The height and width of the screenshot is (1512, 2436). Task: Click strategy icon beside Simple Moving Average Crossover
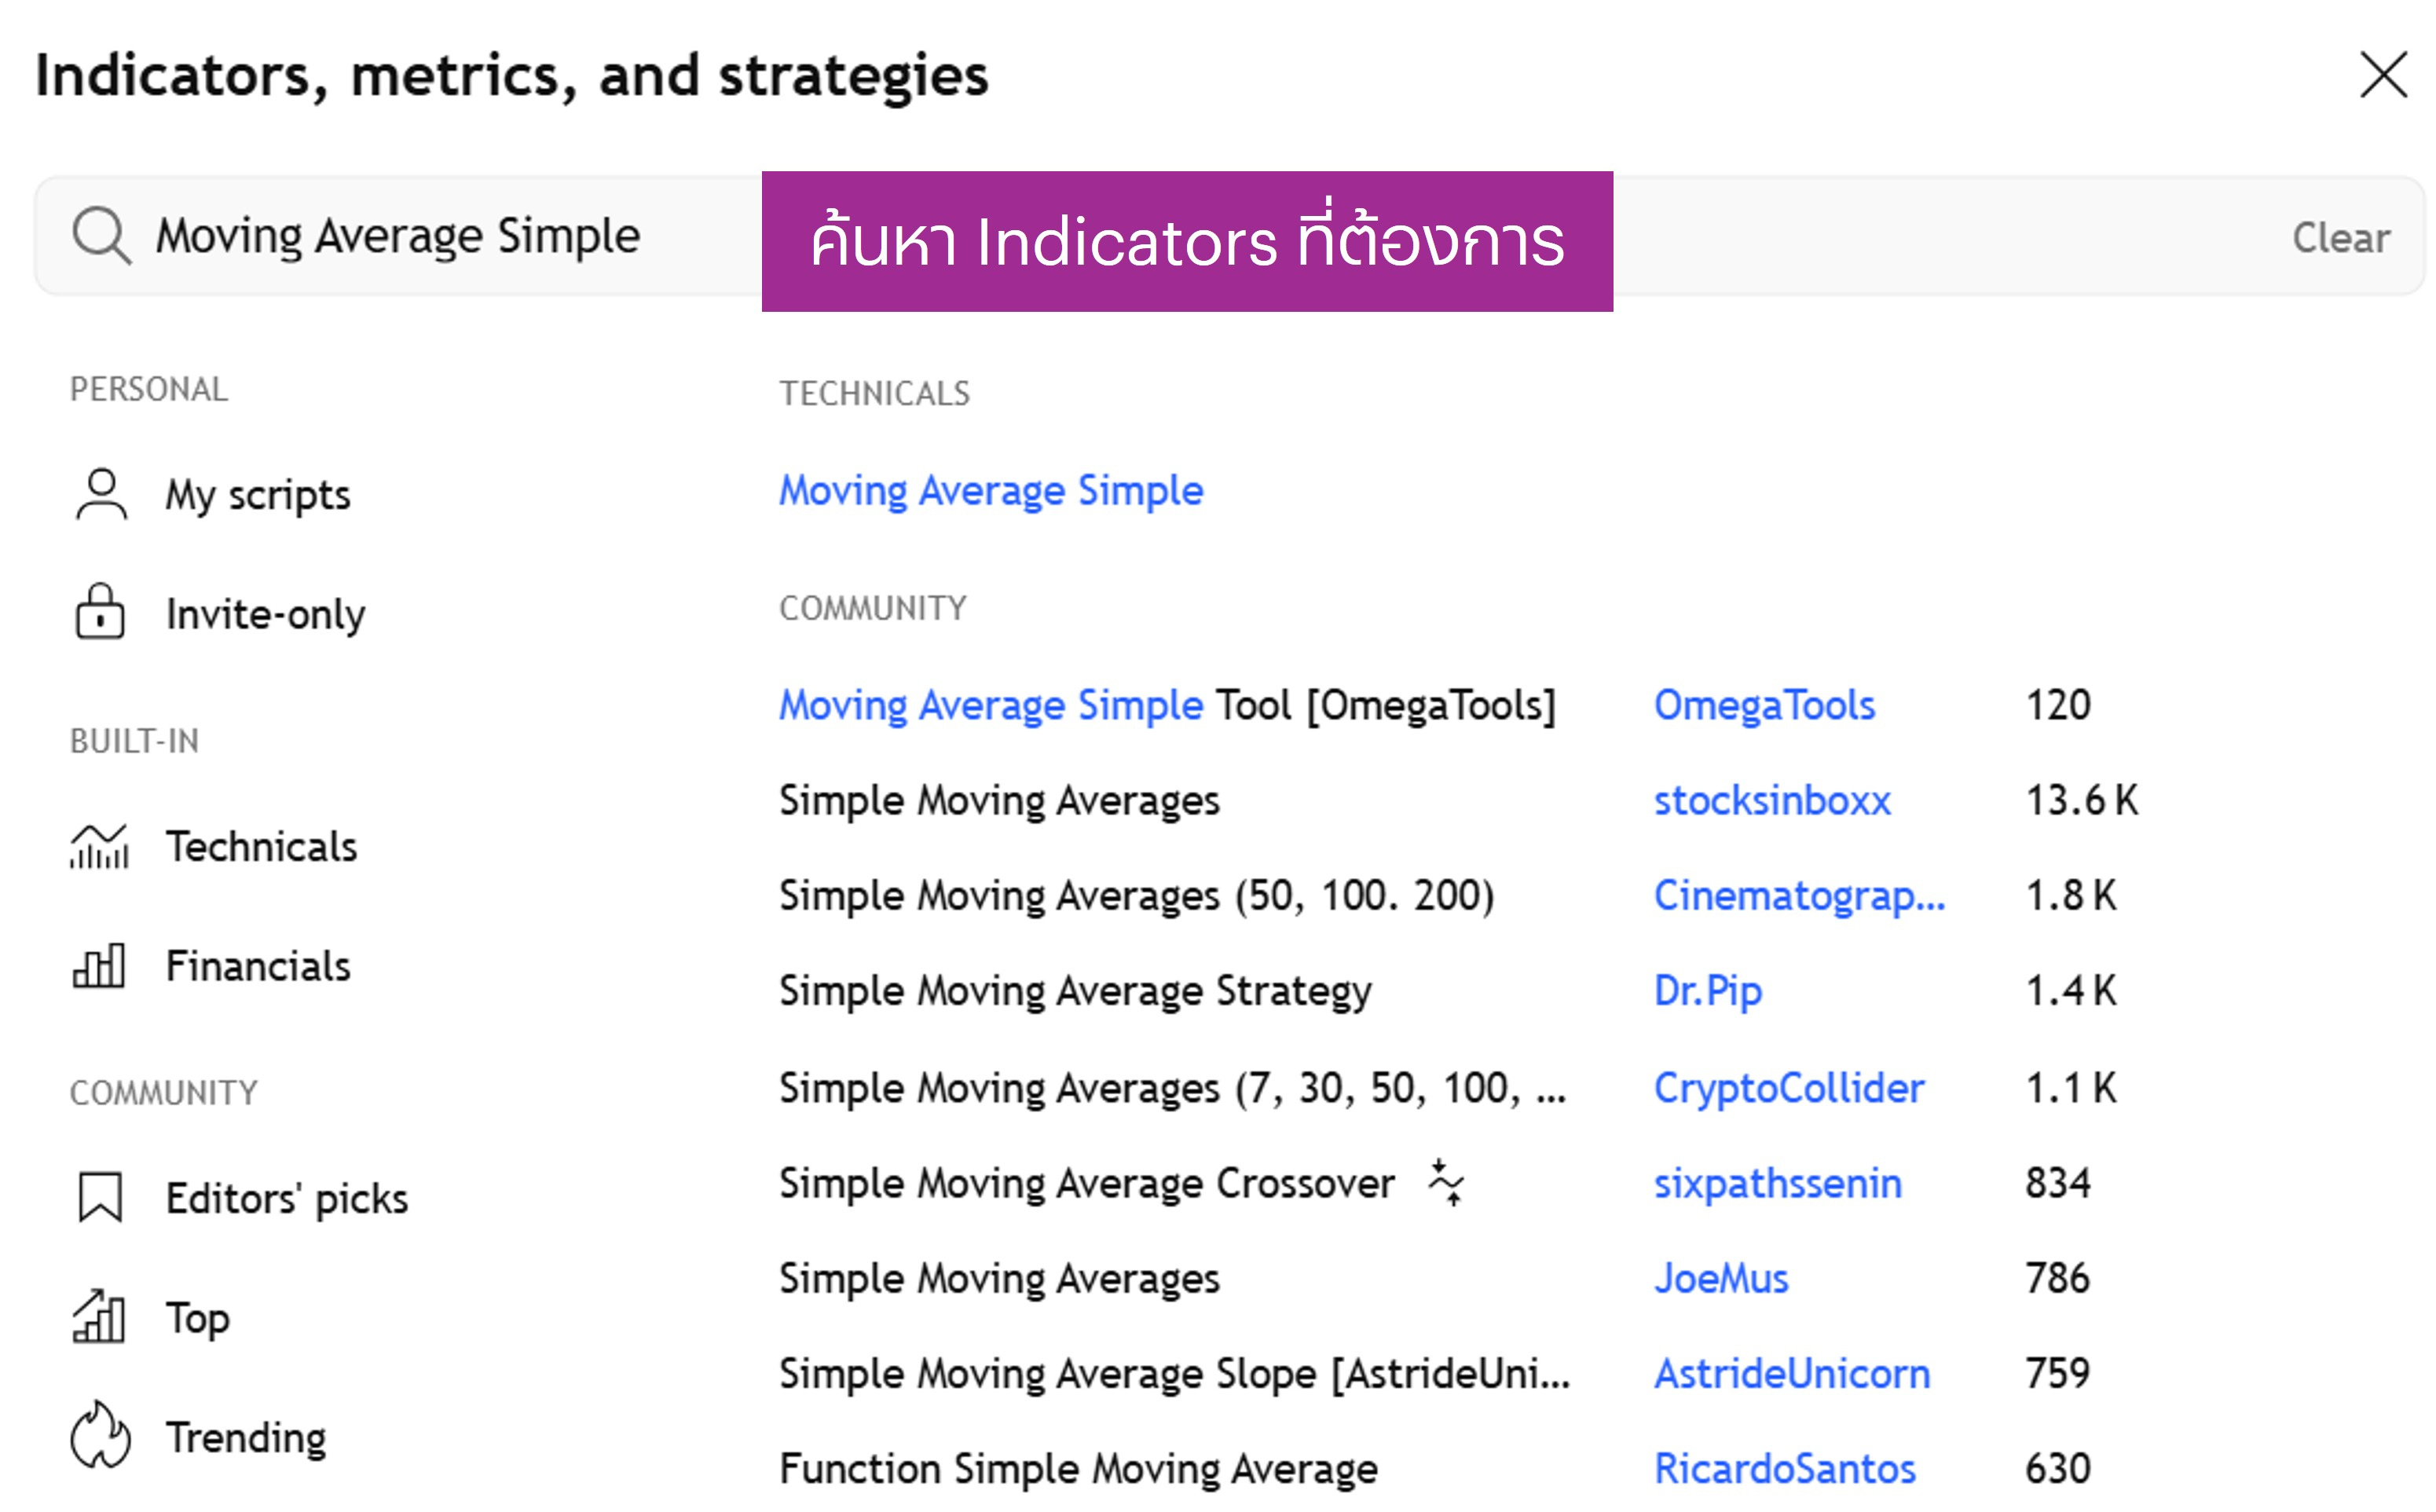coord(1446,1183)
